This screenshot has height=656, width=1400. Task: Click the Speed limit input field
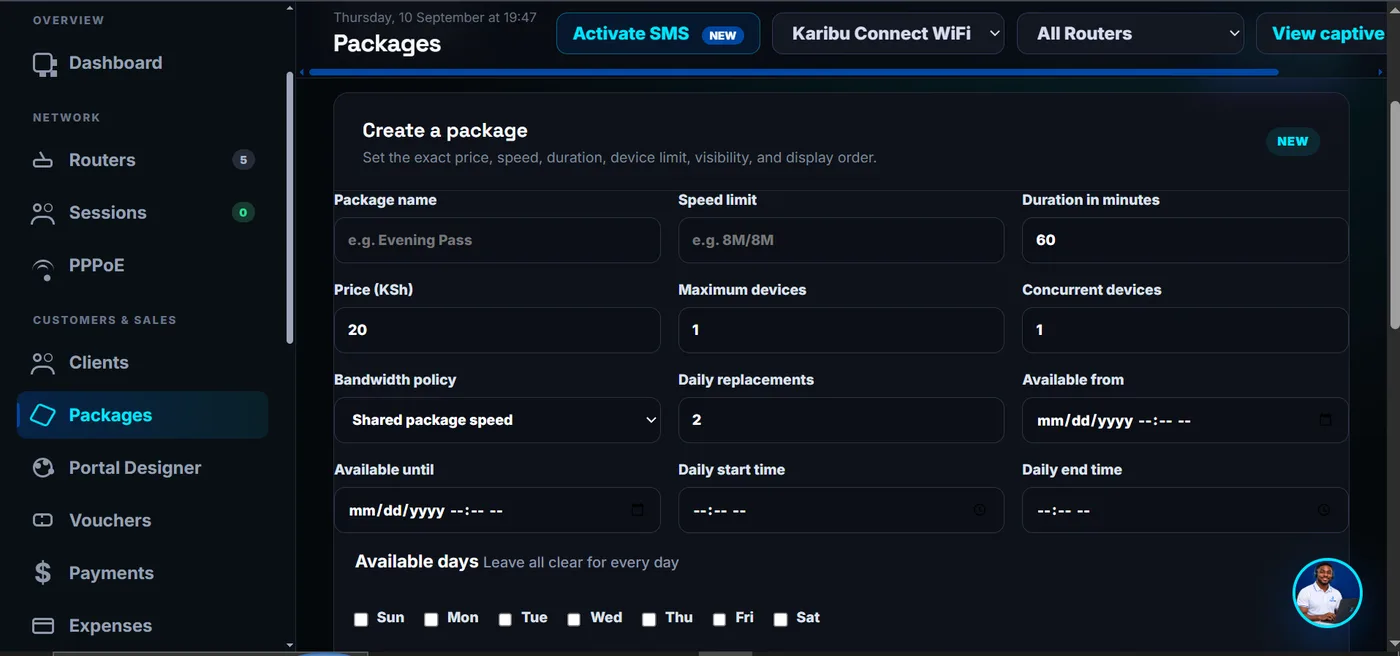coord(841,240)
